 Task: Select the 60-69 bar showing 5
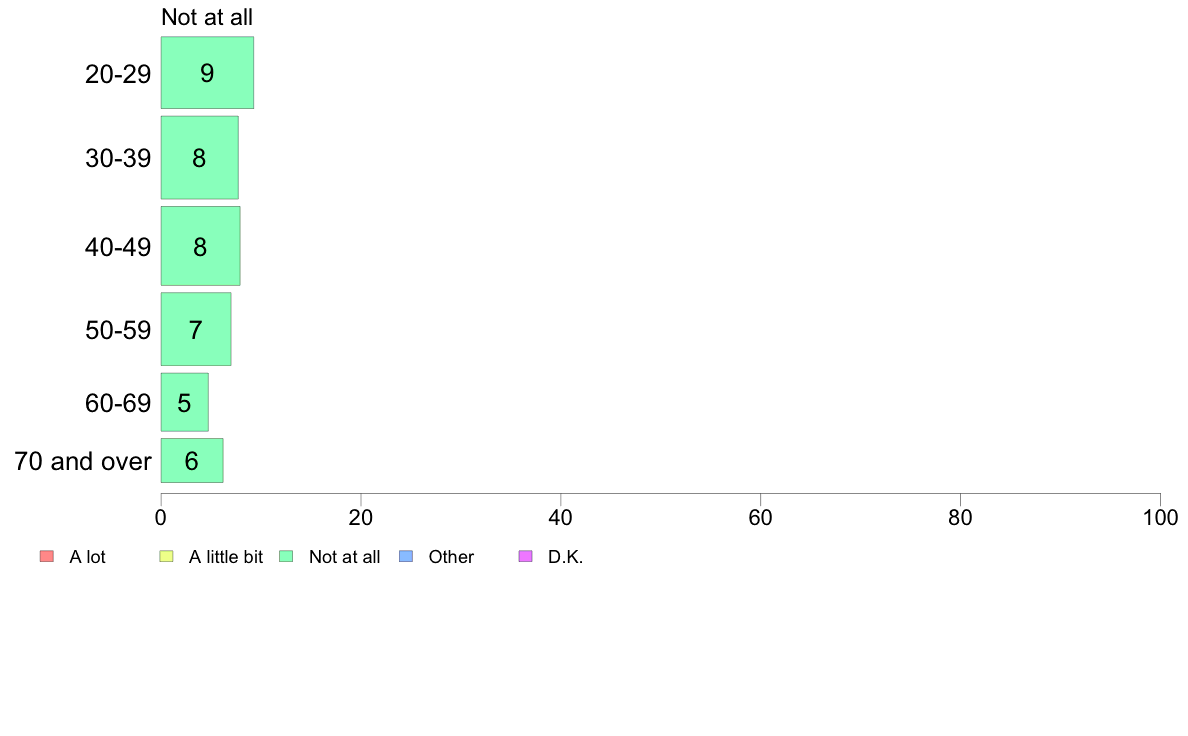pos(184,402)
